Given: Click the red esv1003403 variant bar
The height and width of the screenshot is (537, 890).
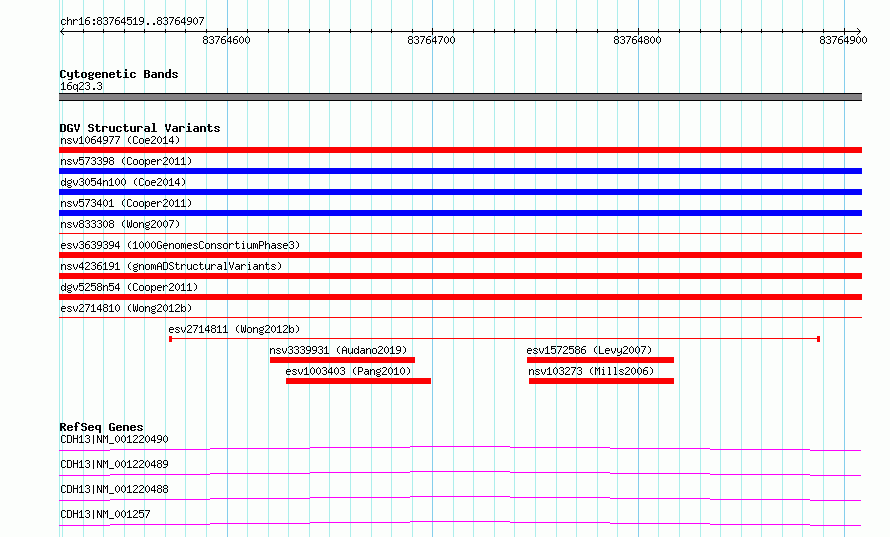Looking at the screenshot, I should pos(358,381).
